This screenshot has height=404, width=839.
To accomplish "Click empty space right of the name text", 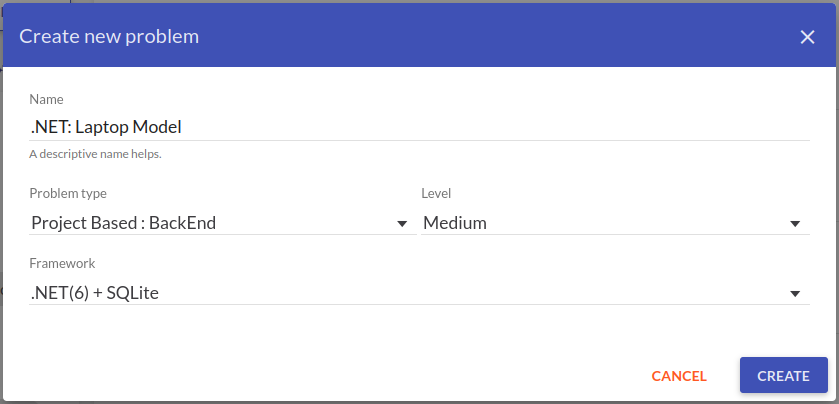I will coord(500,127).
